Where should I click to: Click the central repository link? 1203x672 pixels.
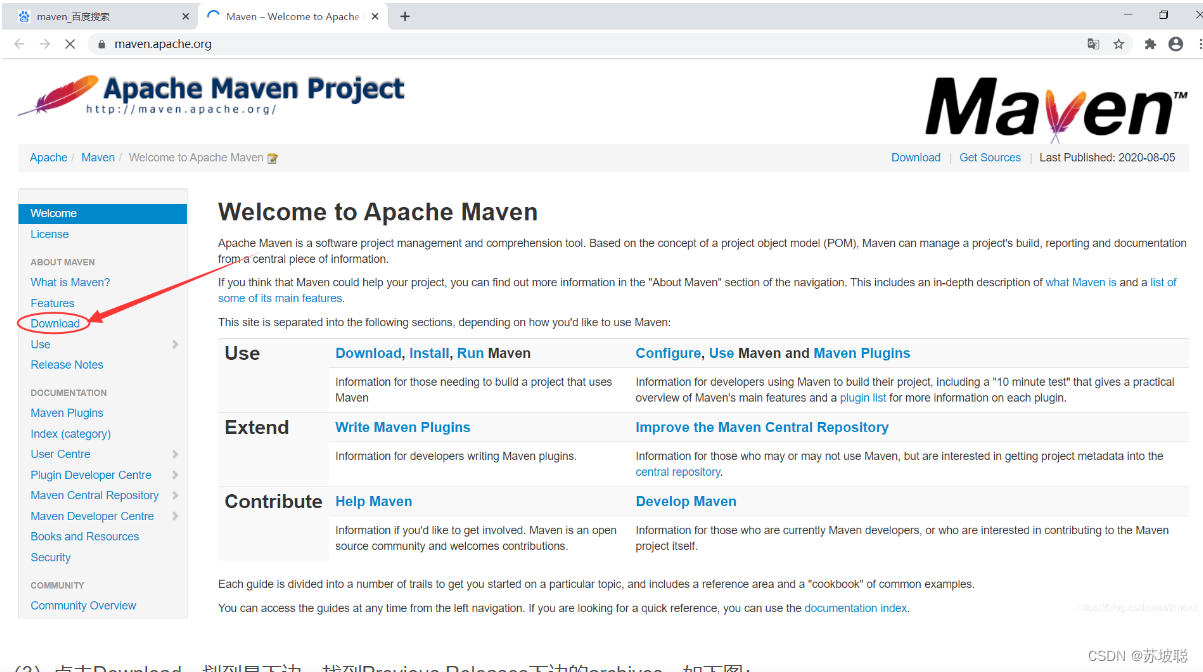click(x=678, y=472)
